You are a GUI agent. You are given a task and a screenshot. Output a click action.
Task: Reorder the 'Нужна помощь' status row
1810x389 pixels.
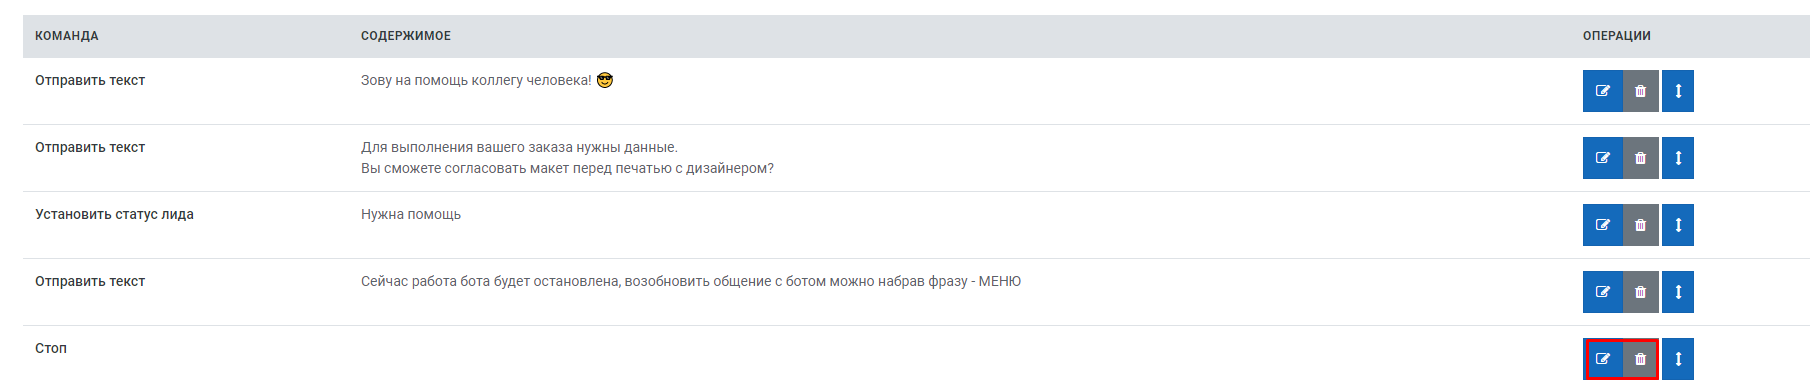pos(1678,225)
